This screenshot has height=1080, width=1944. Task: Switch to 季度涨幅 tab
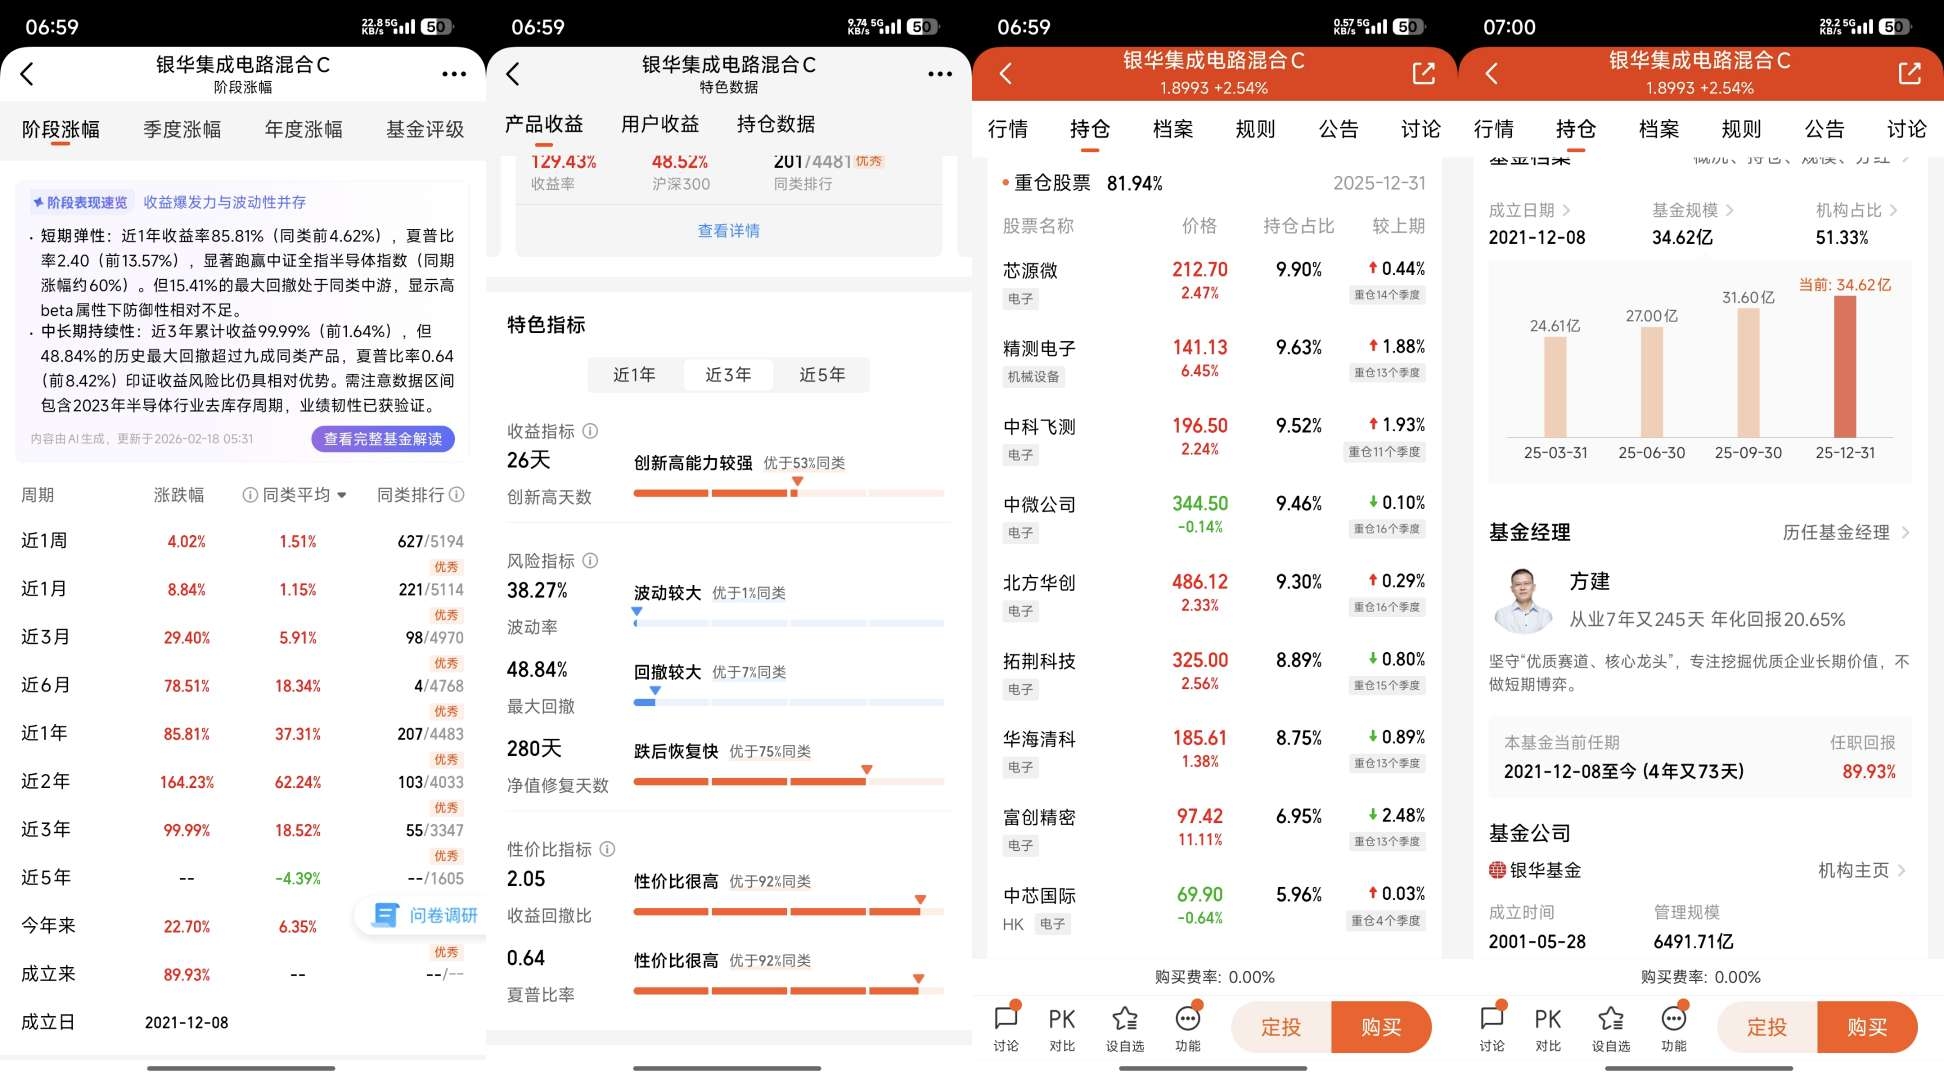click(181, 129)
